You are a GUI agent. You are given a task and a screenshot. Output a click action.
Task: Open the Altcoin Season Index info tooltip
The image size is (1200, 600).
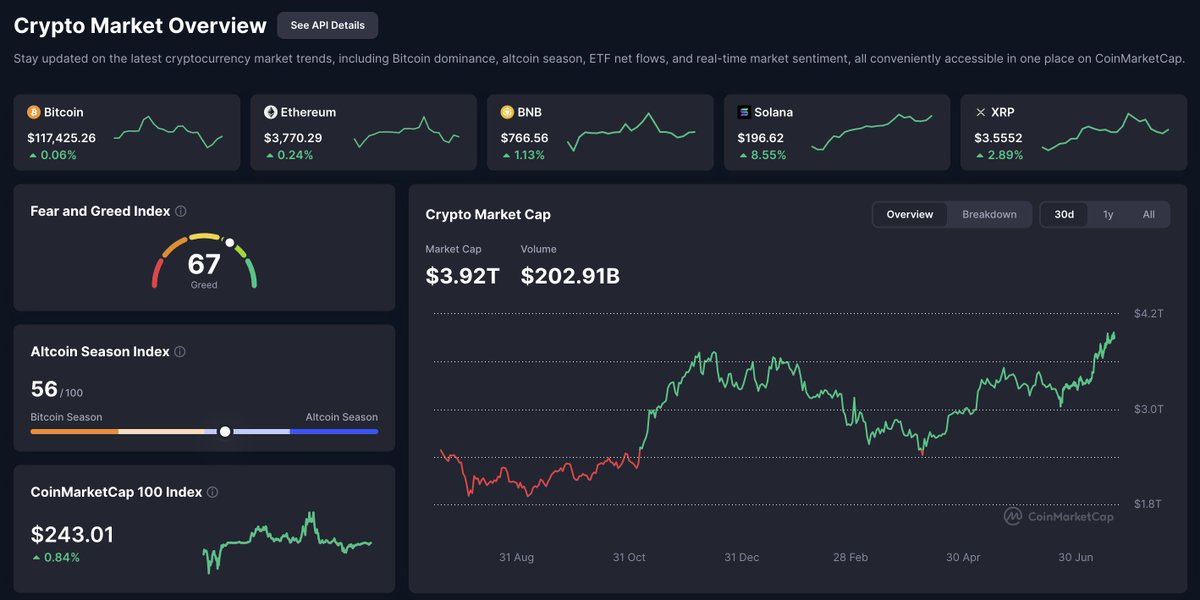tap(180, 351)
